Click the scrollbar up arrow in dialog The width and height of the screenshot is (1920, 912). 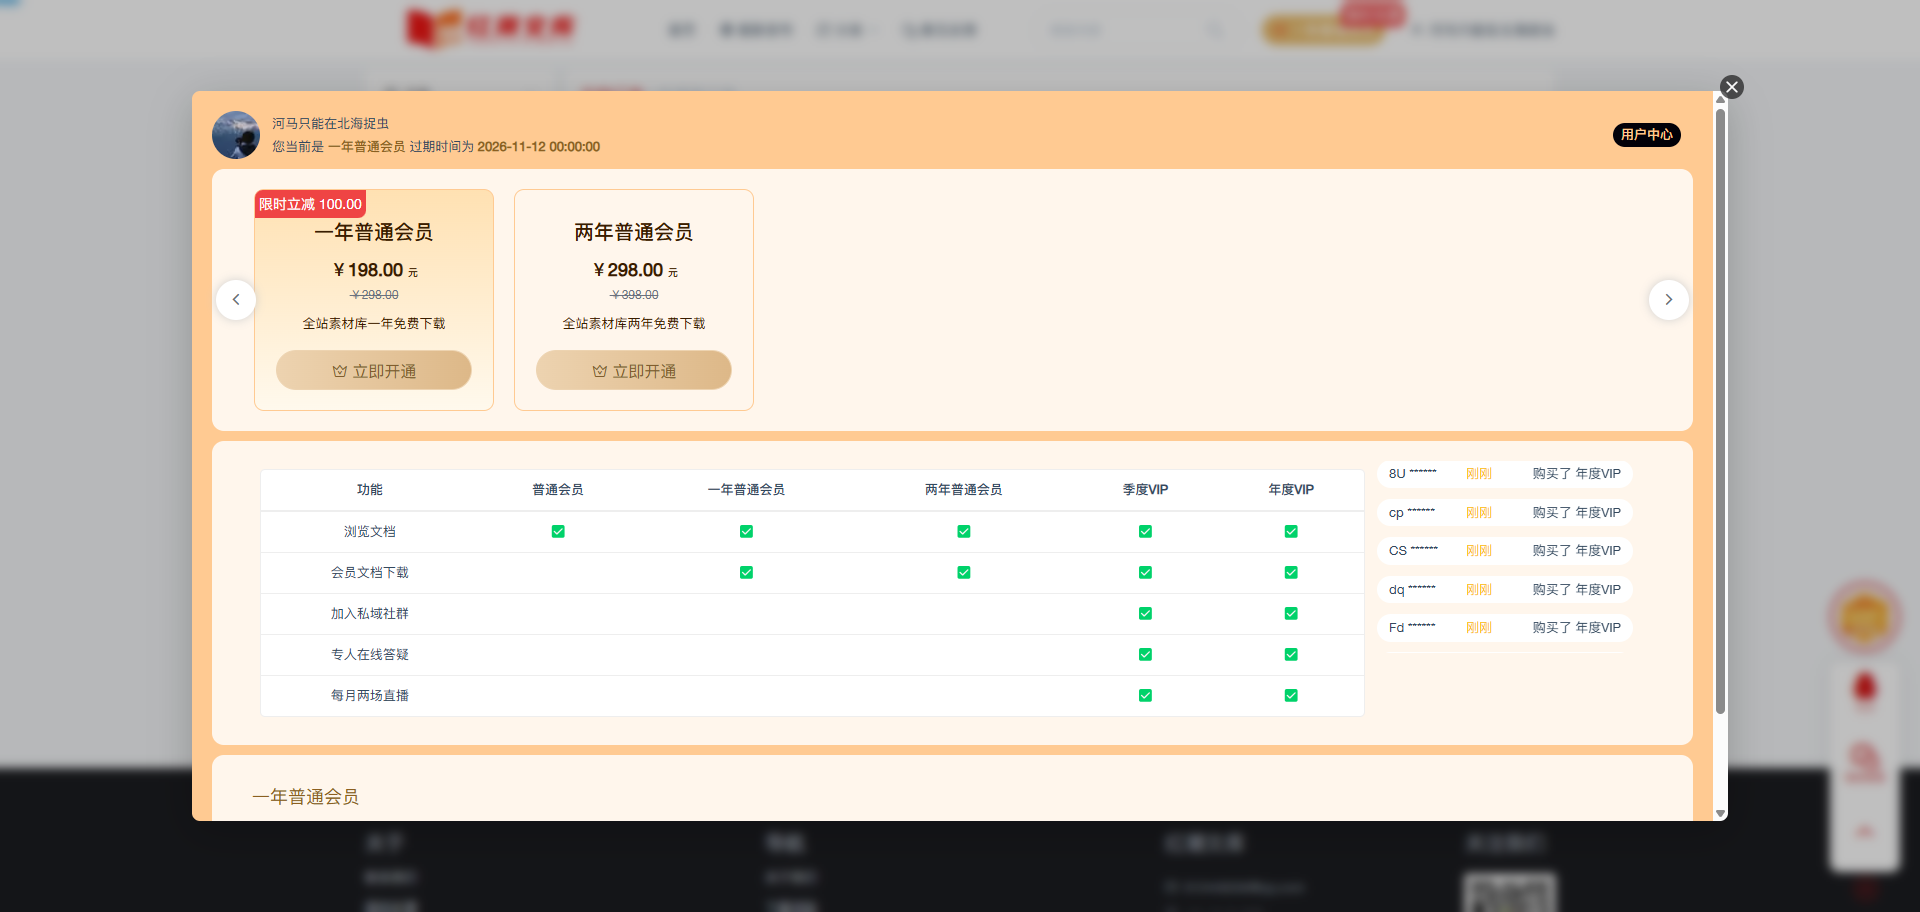[x=1720, y=99]
